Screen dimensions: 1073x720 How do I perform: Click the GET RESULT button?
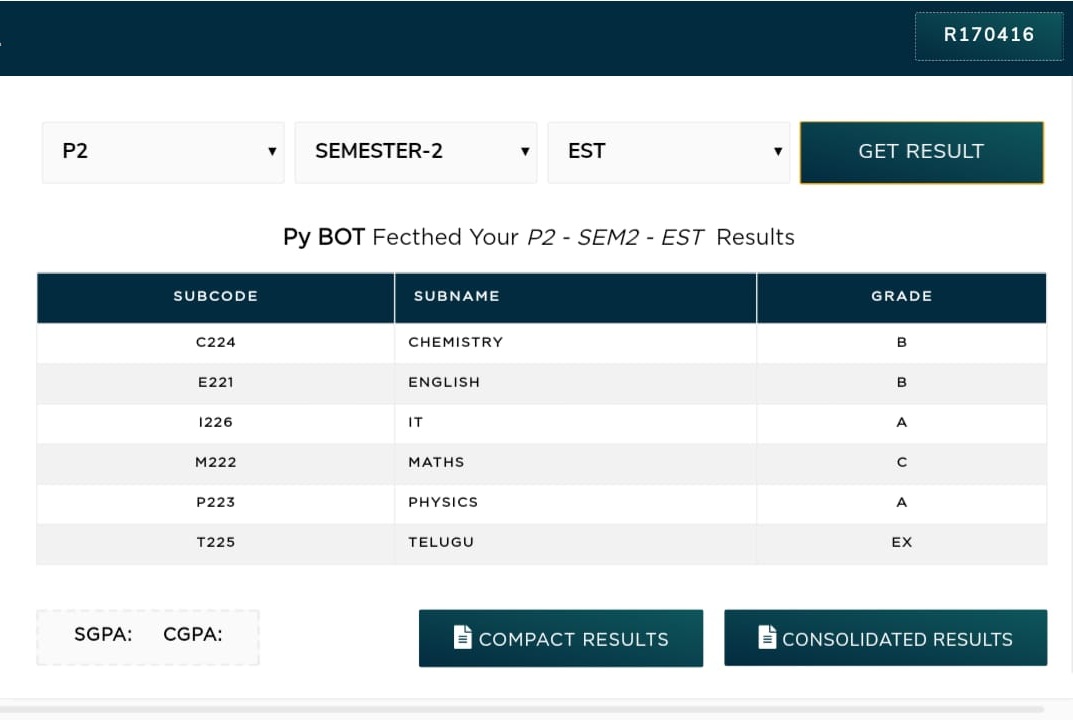pos(922,152)
